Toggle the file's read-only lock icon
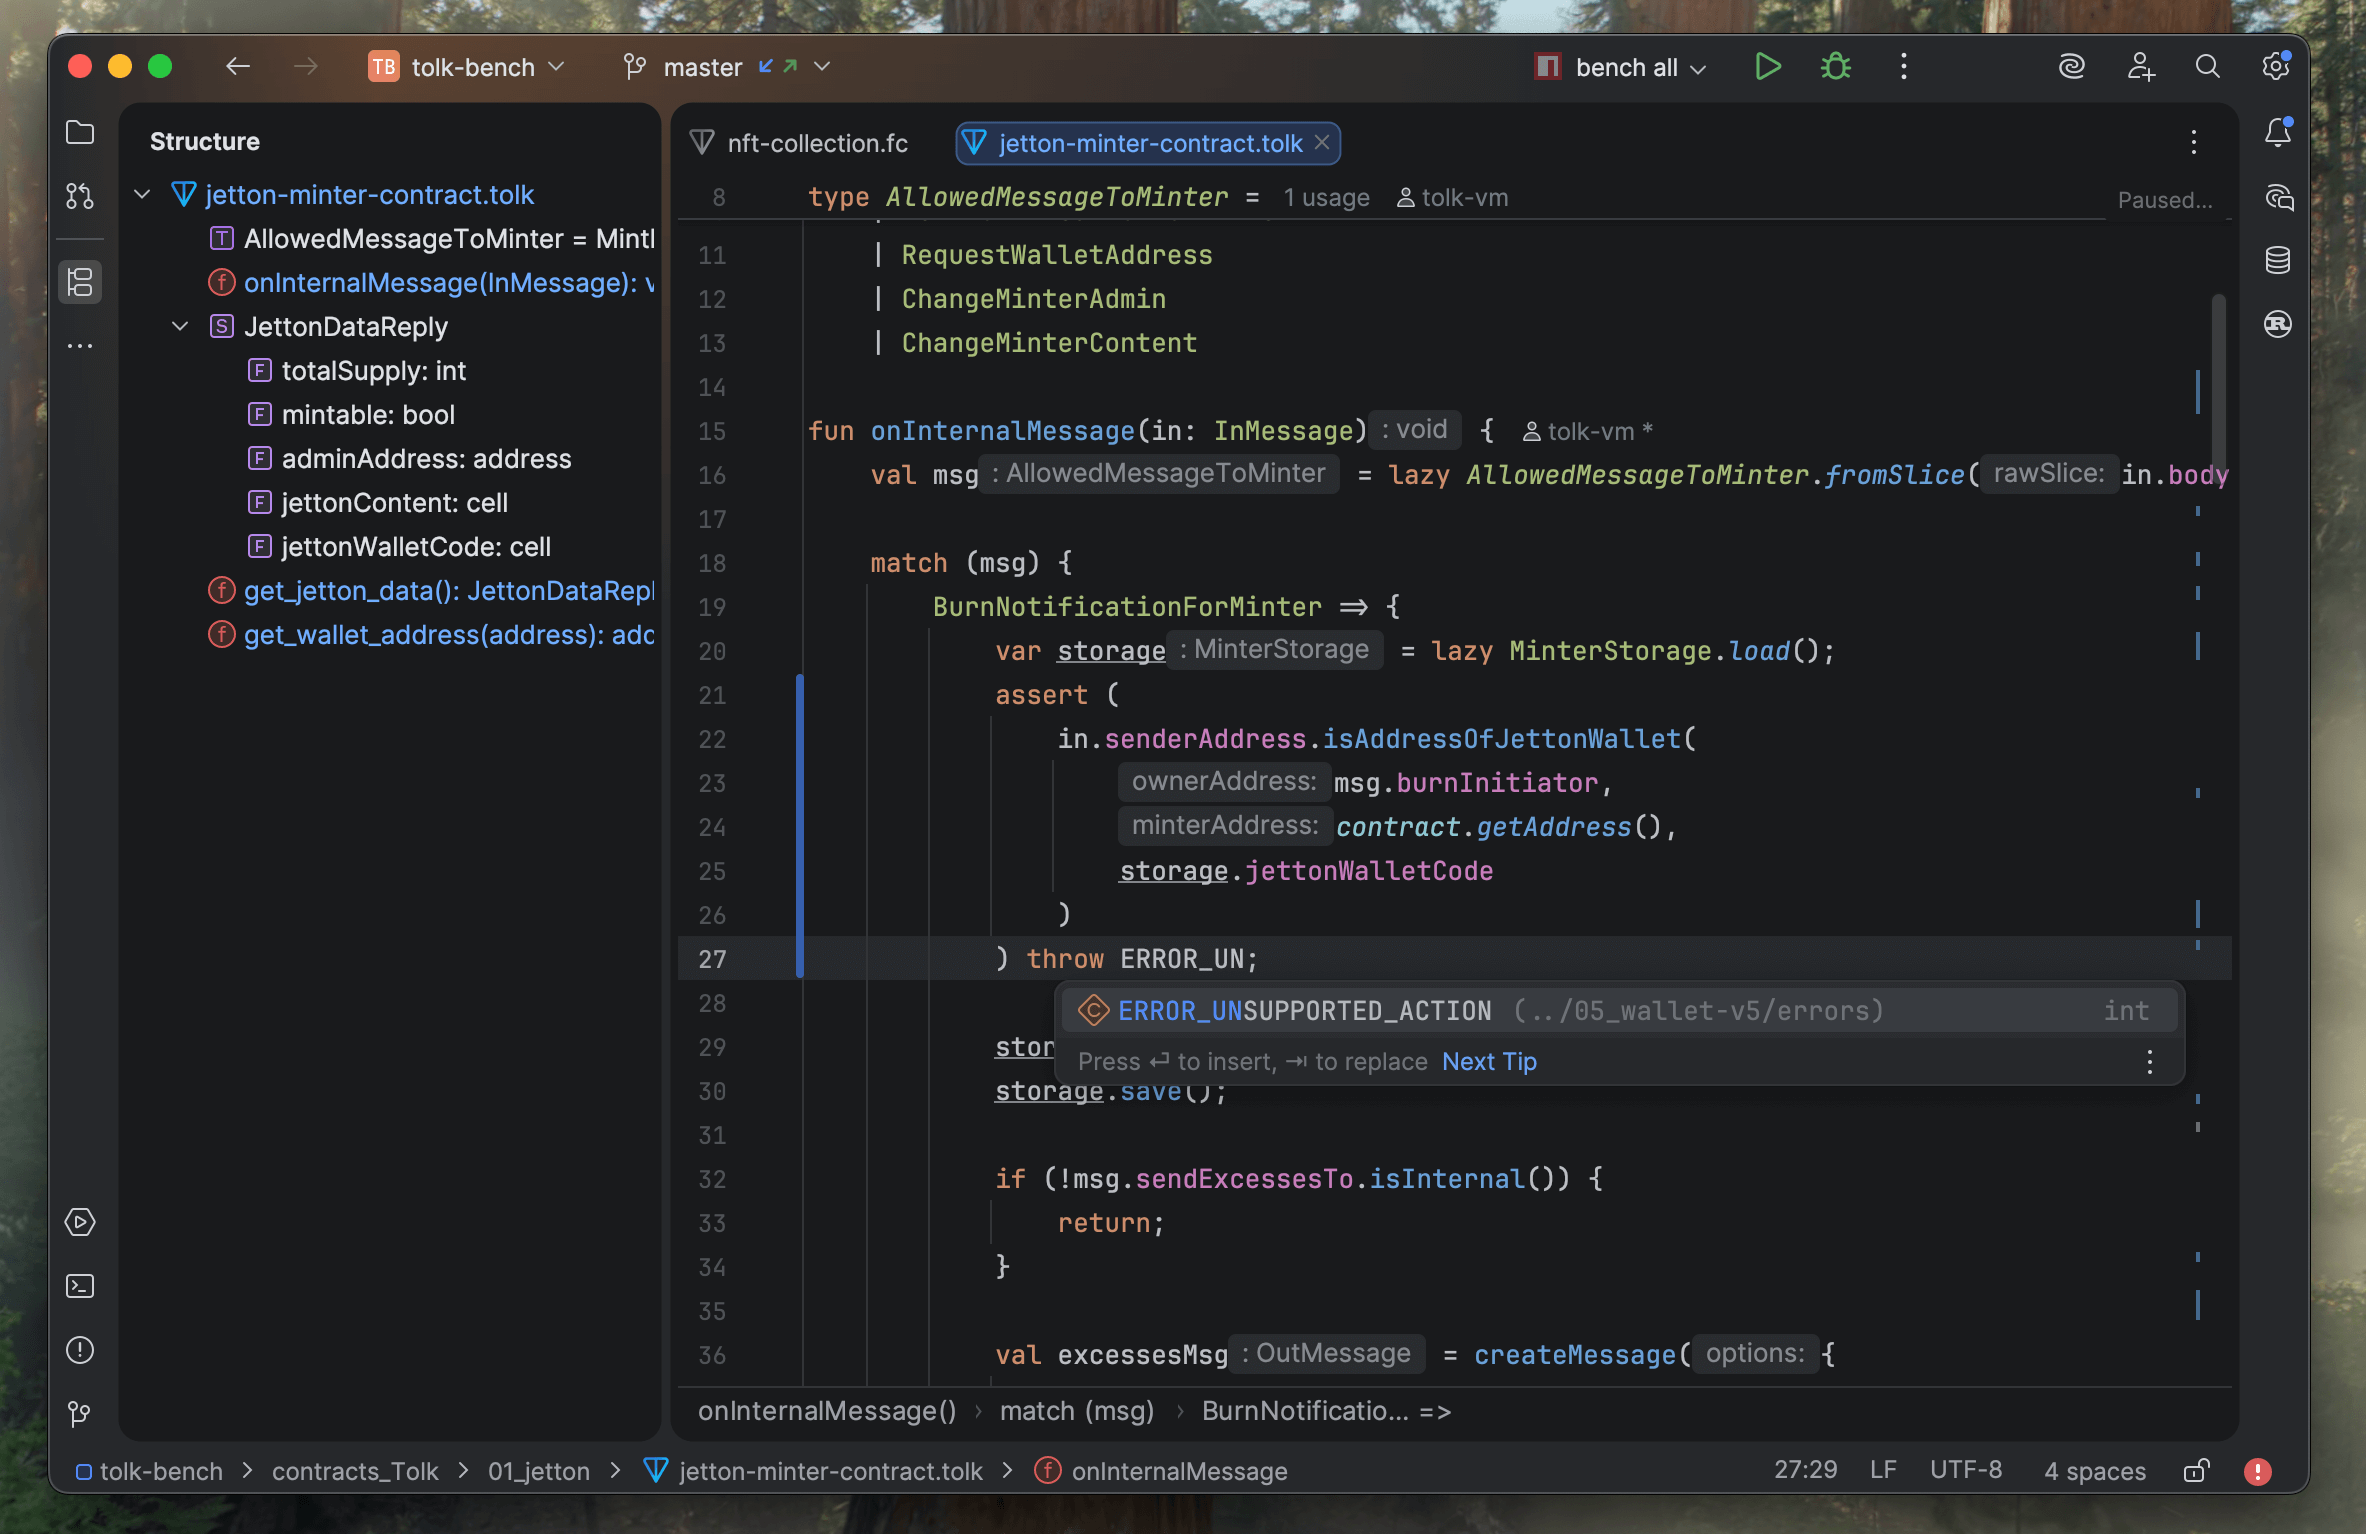 click(x=2196, y=1471)
